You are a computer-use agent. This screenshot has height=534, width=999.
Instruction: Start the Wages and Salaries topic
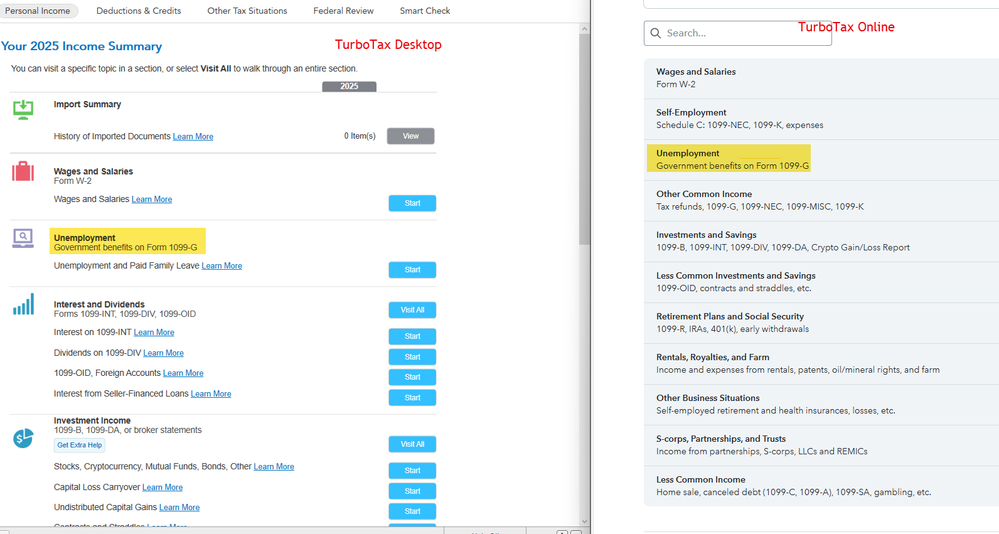pyautogui.click(x=412, y=203)
